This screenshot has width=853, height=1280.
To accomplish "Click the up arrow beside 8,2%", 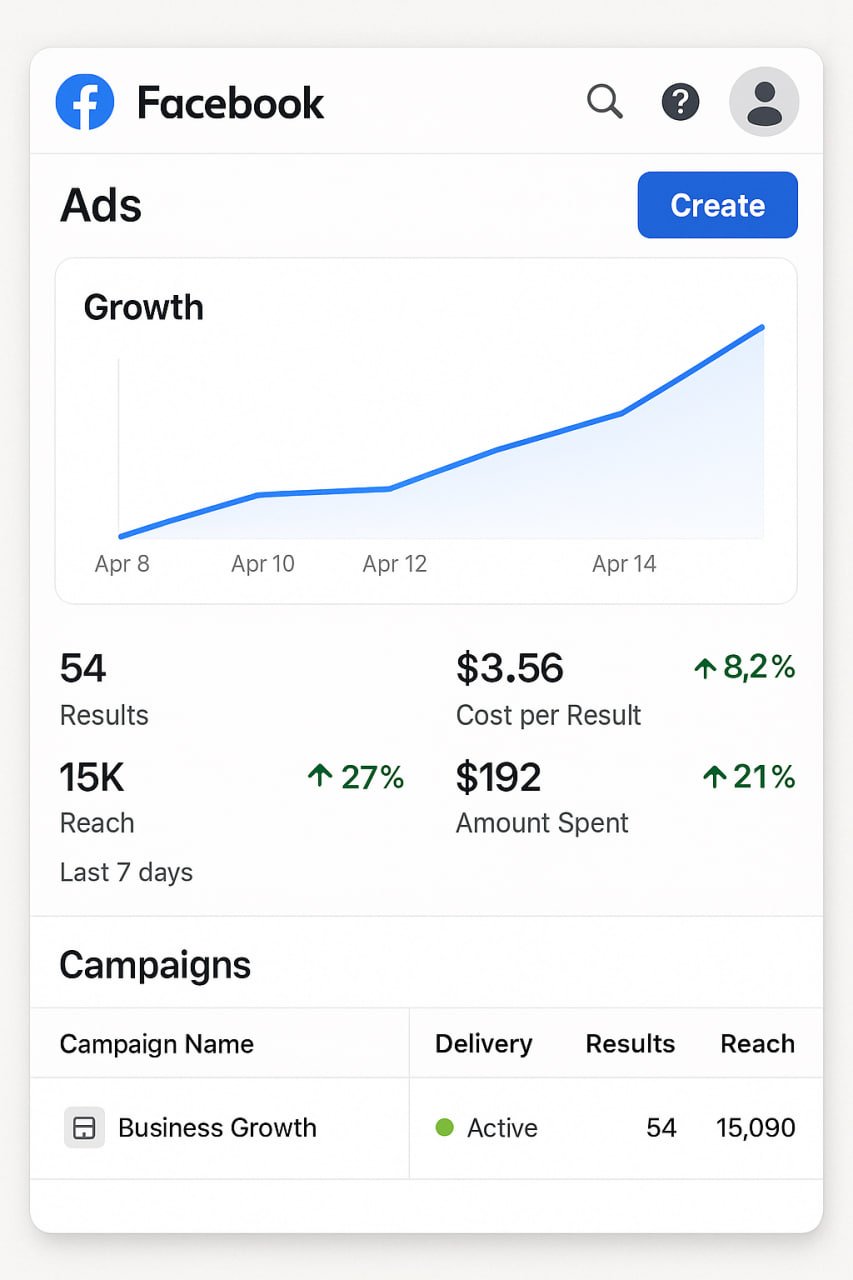I will (x=705, y=668).
